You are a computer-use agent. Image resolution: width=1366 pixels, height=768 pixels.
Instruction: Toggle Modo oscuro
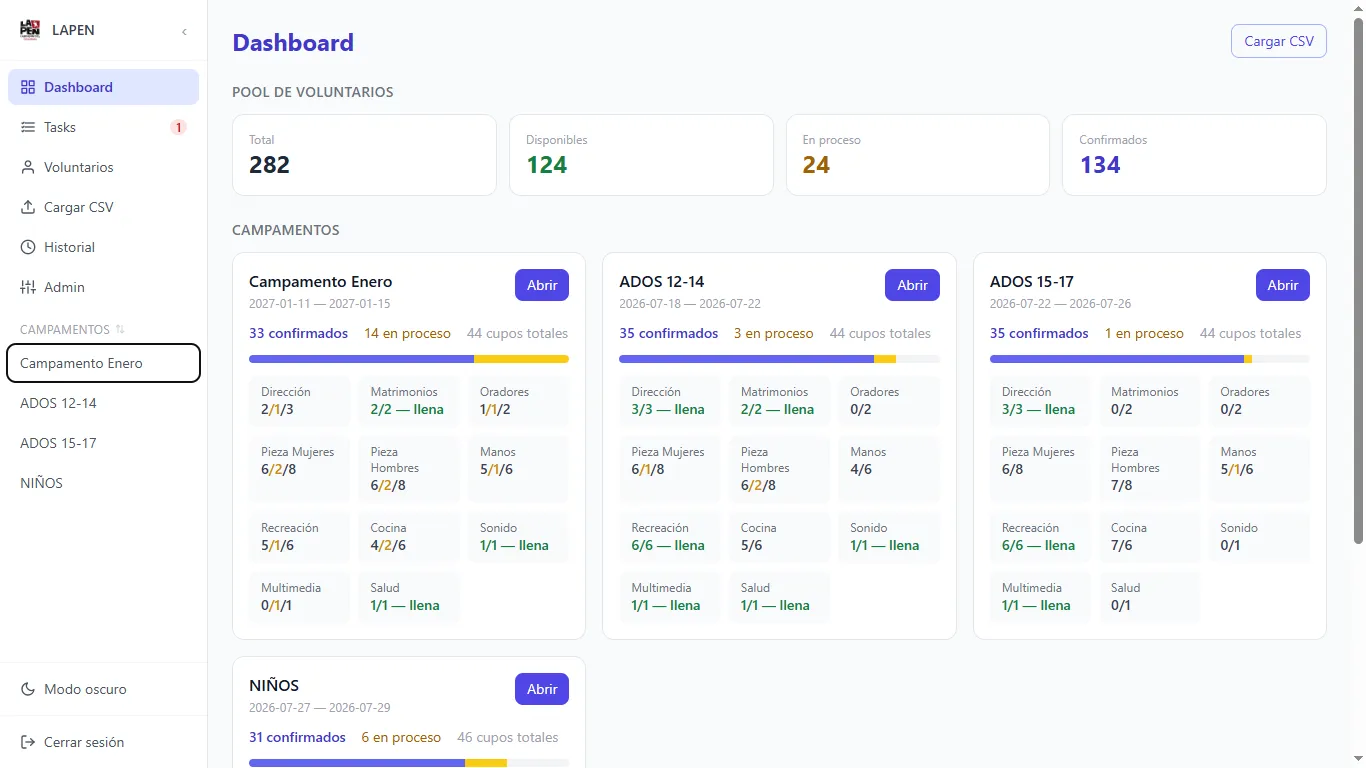pyautogui.click(x=103, y=689)
